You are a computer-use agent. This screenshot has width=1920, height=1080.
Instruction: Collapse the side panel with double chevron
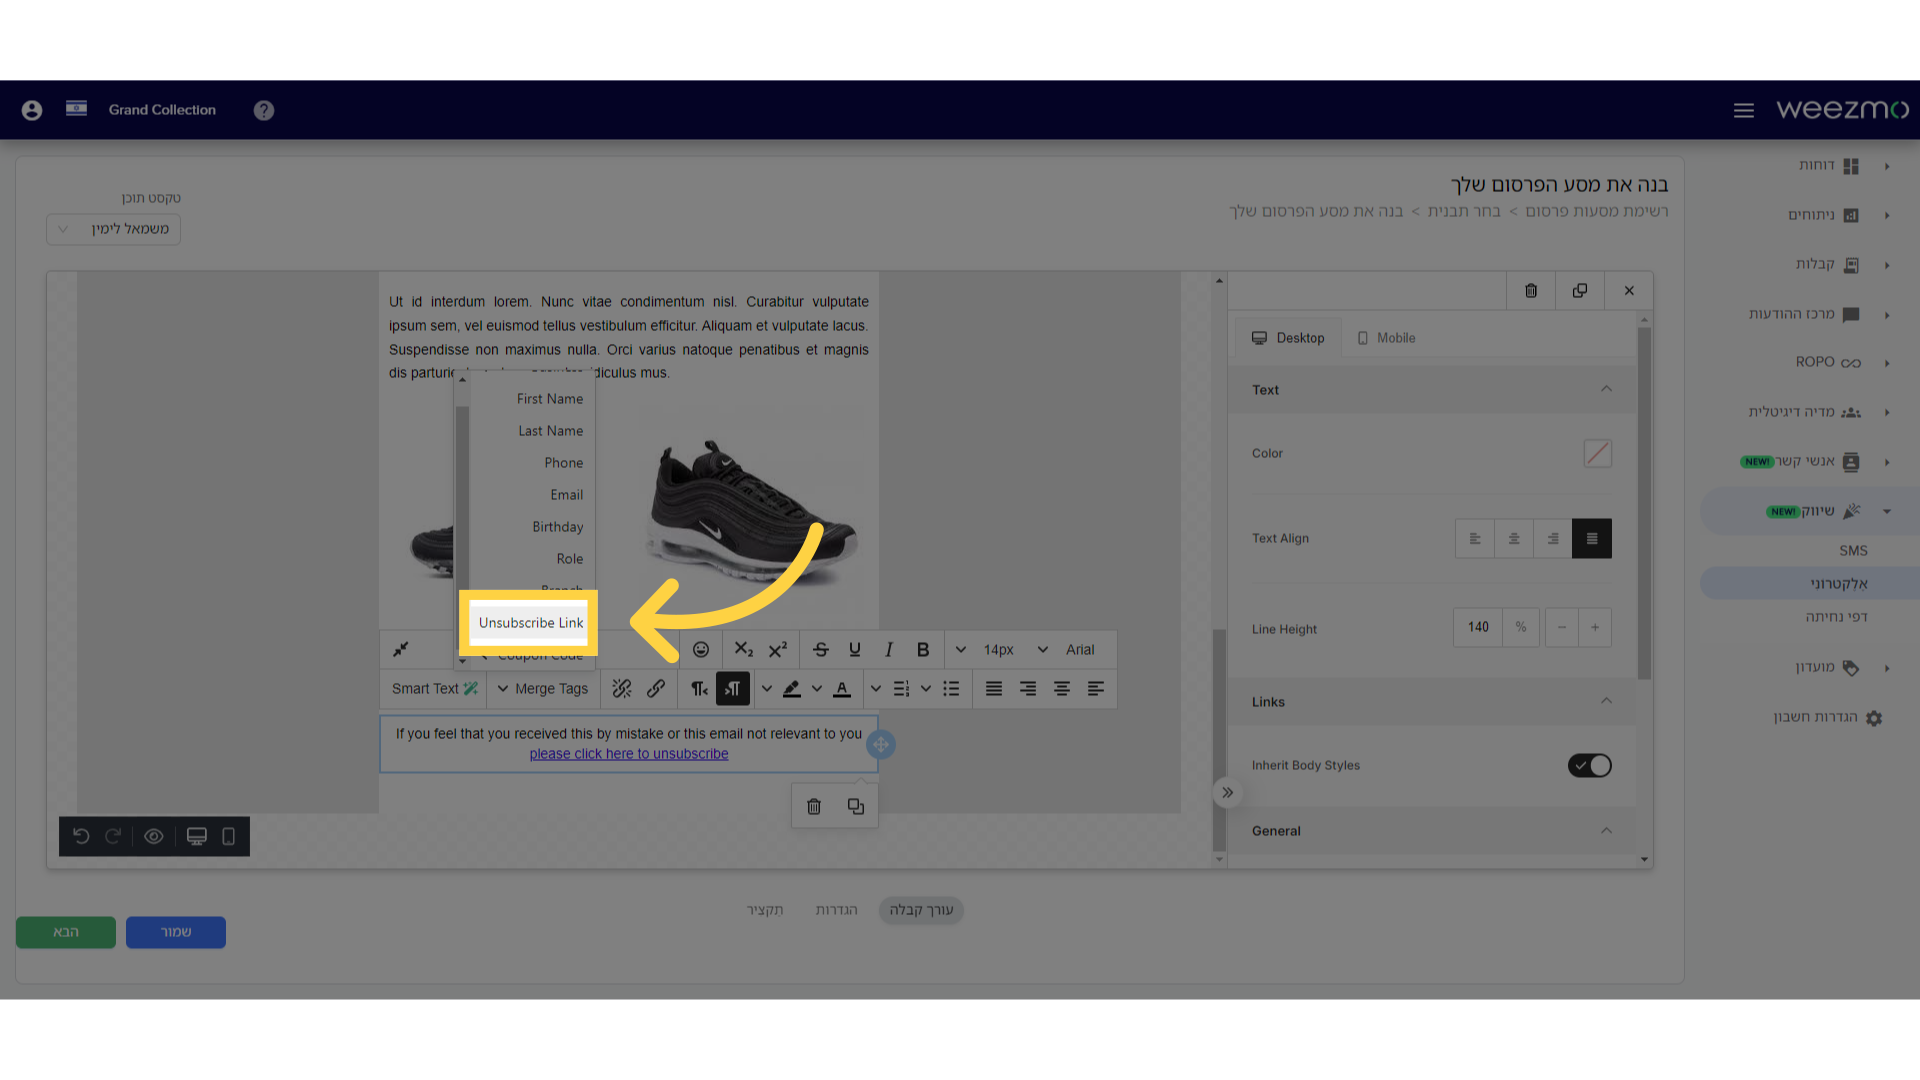click(1228, 793)
